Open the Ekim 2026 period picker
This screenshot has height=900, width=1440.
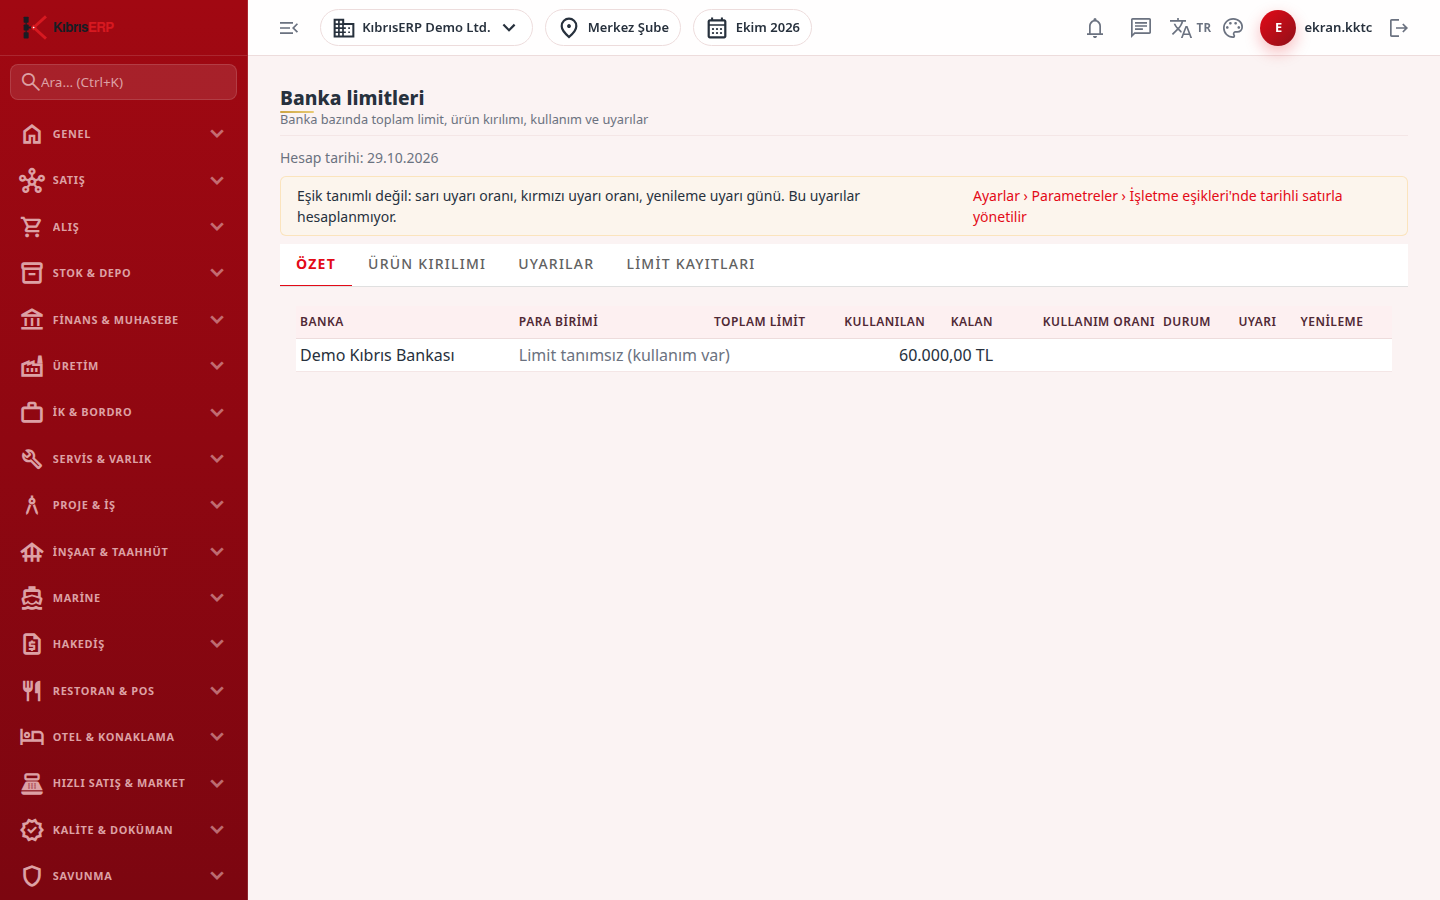[752, 28]
